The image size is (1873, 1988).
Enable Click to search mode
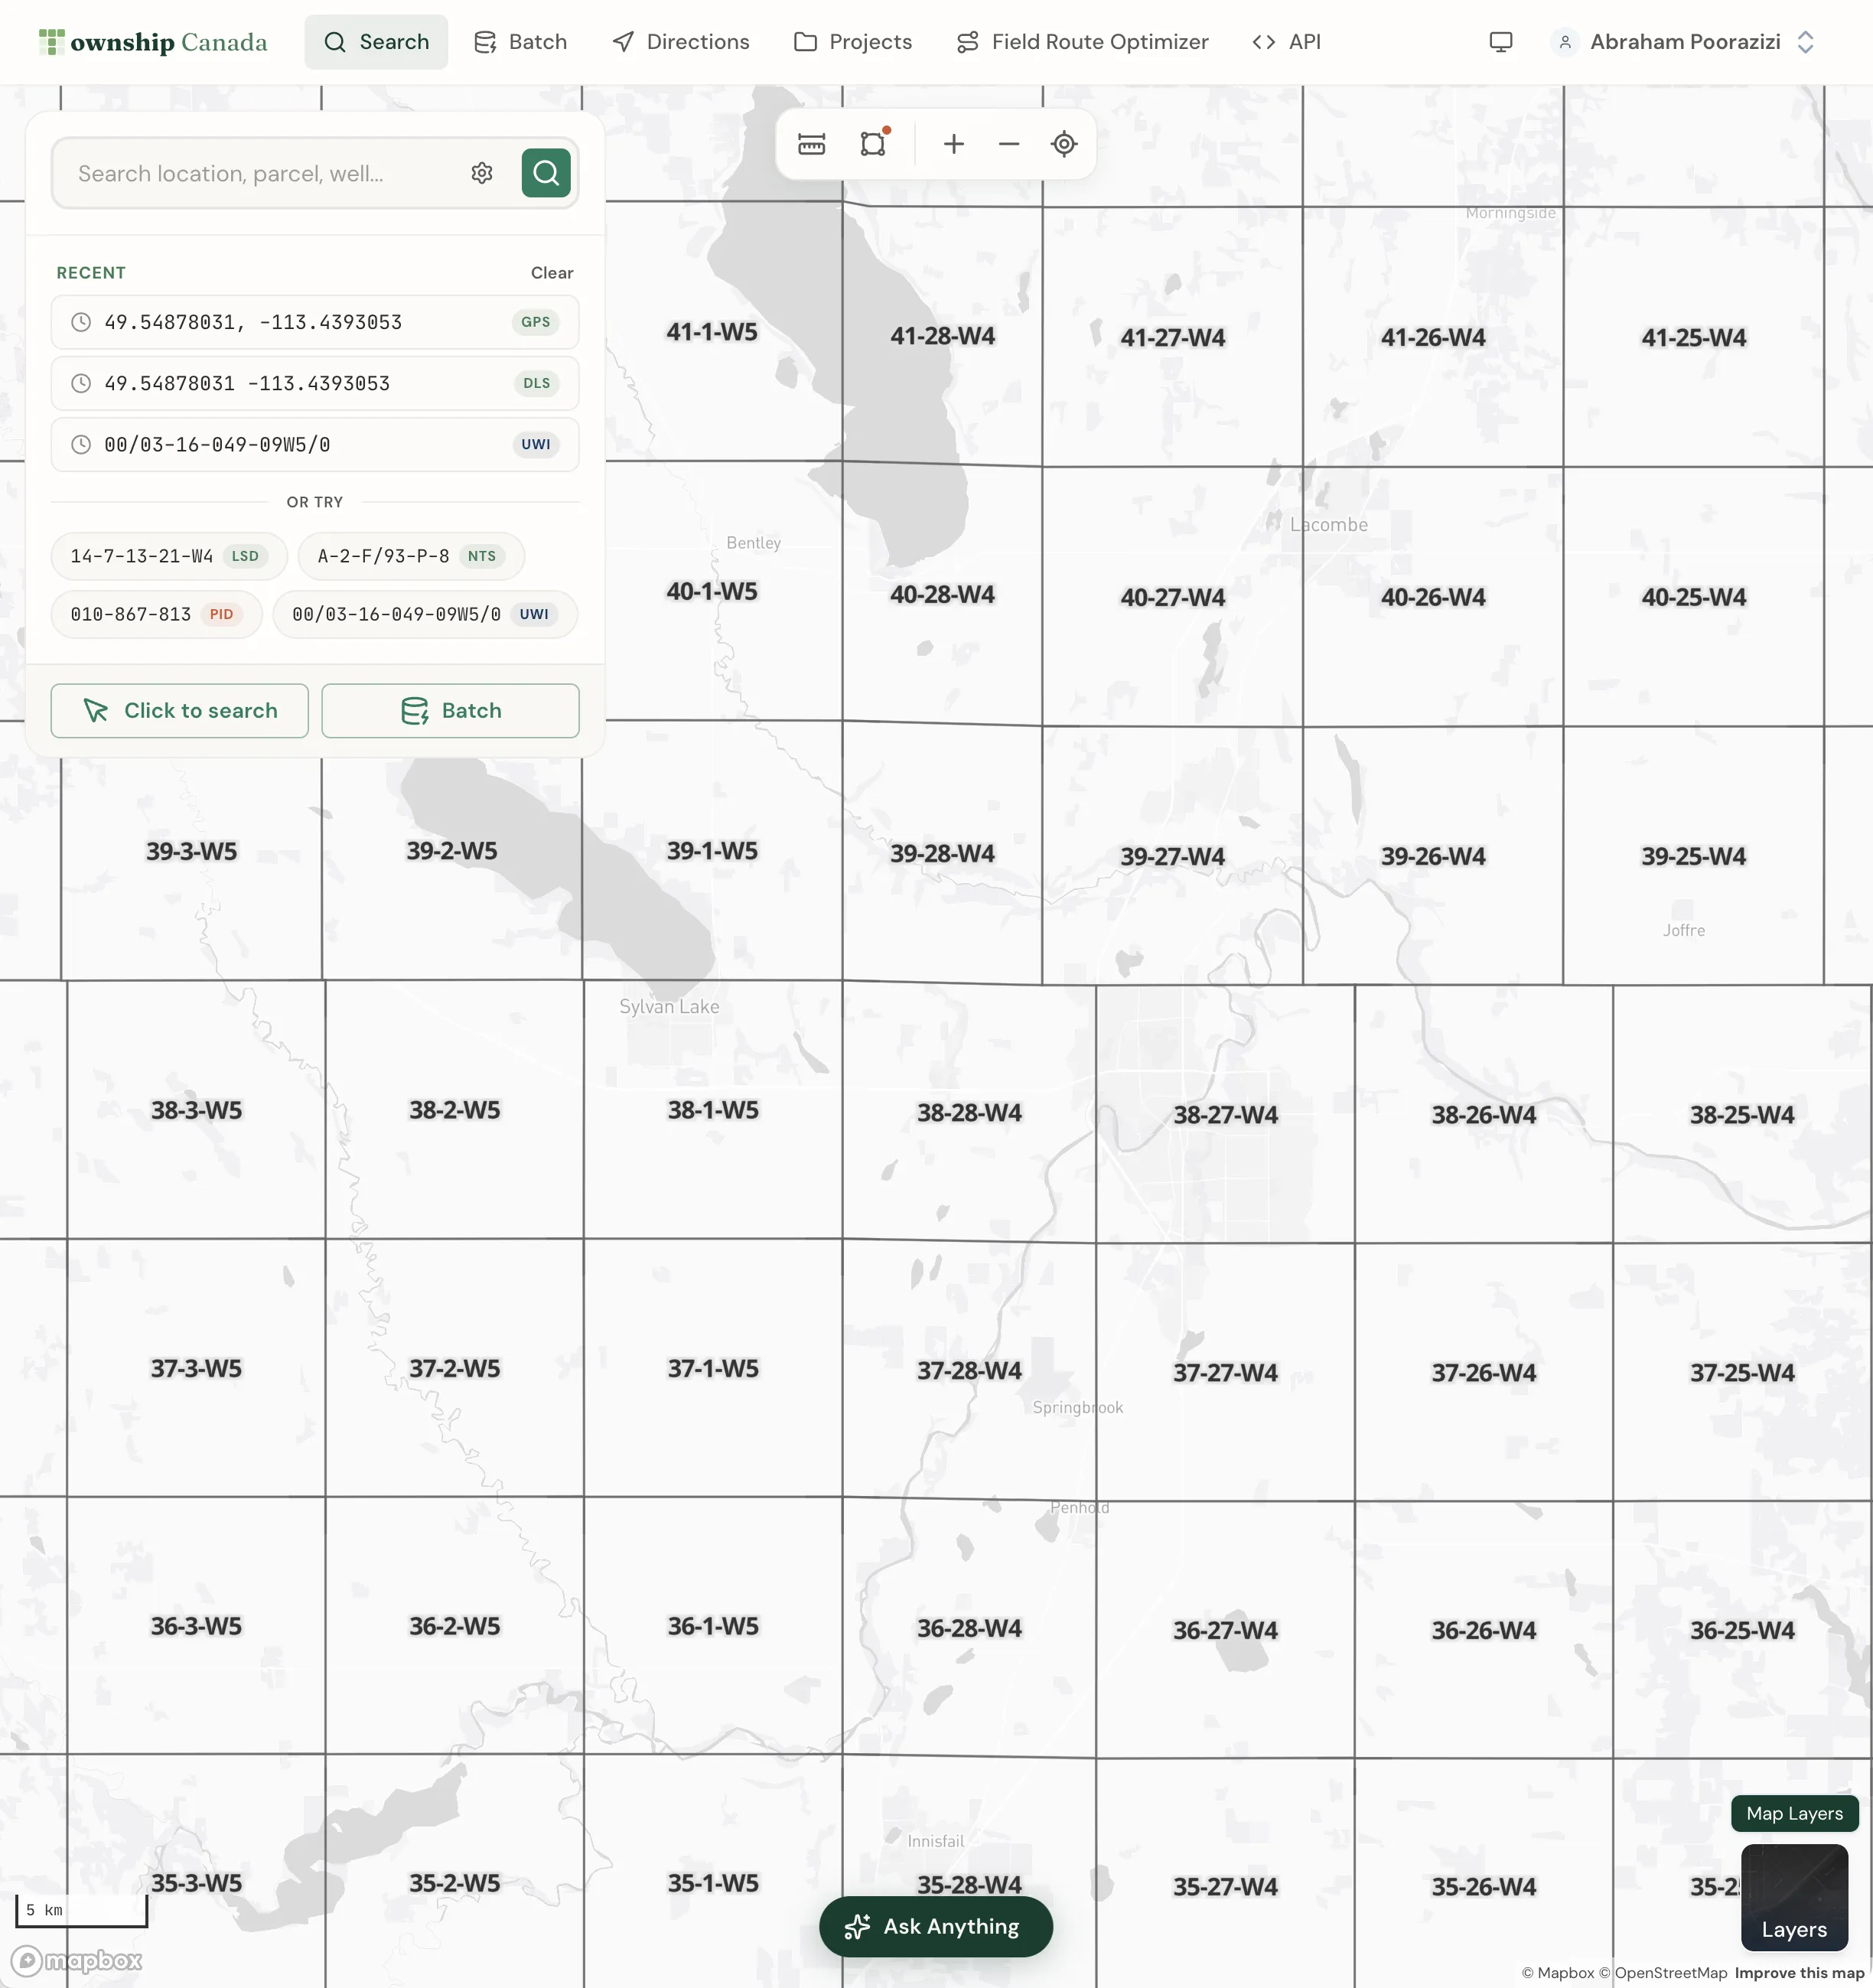click(180, 711)
